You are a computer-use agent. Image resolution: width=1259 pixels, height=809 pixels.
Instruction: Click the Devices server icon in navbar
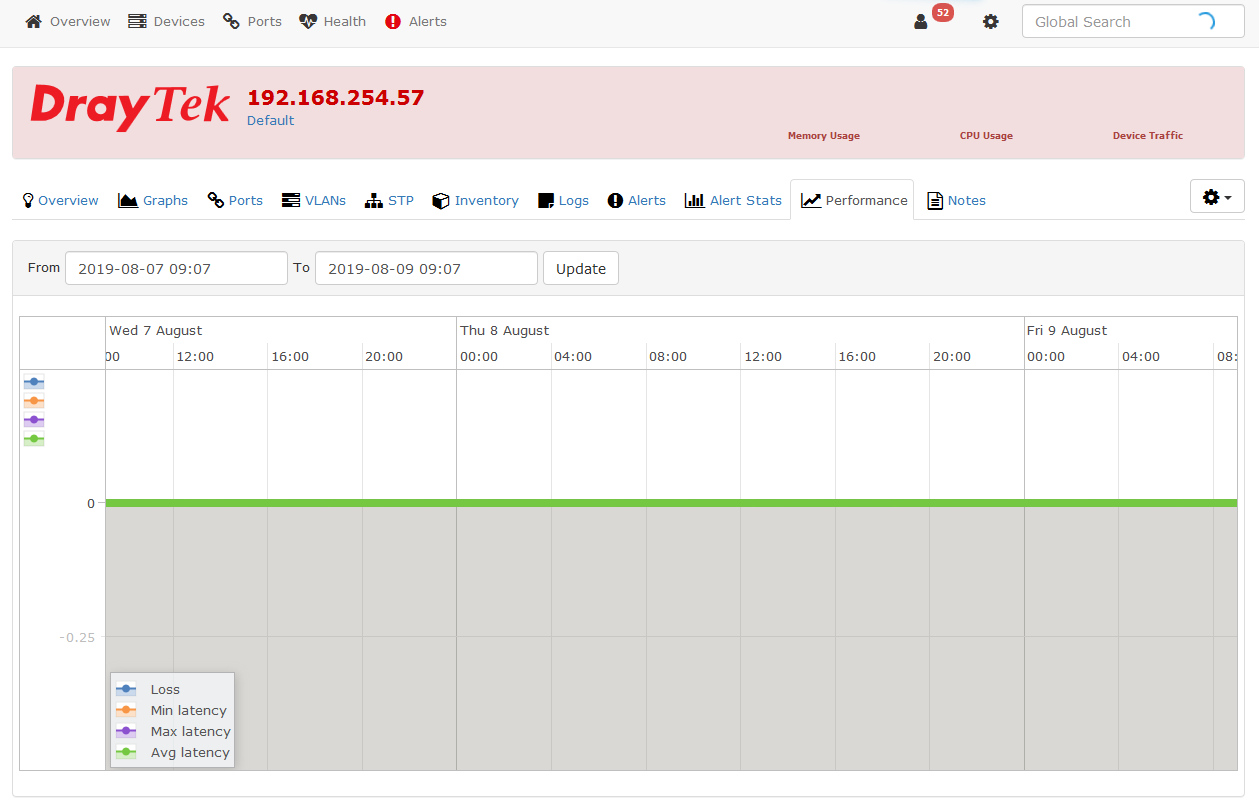[137, 21]
